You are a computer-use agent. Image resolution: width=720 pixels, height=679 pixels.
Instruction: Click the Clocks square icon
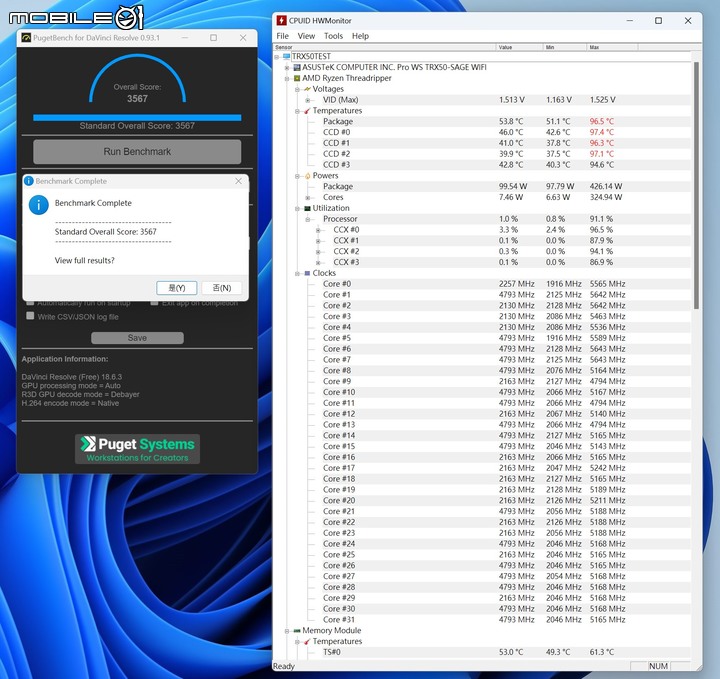click(307, 273)
